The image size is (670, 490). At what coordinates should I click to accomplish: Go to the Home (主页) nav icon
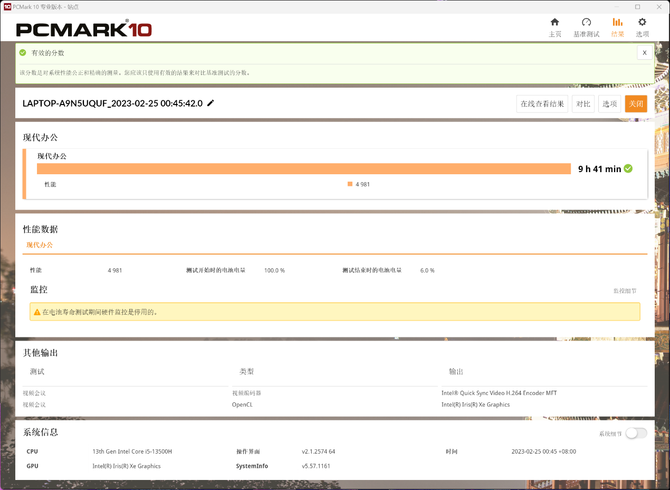[555, 22]
